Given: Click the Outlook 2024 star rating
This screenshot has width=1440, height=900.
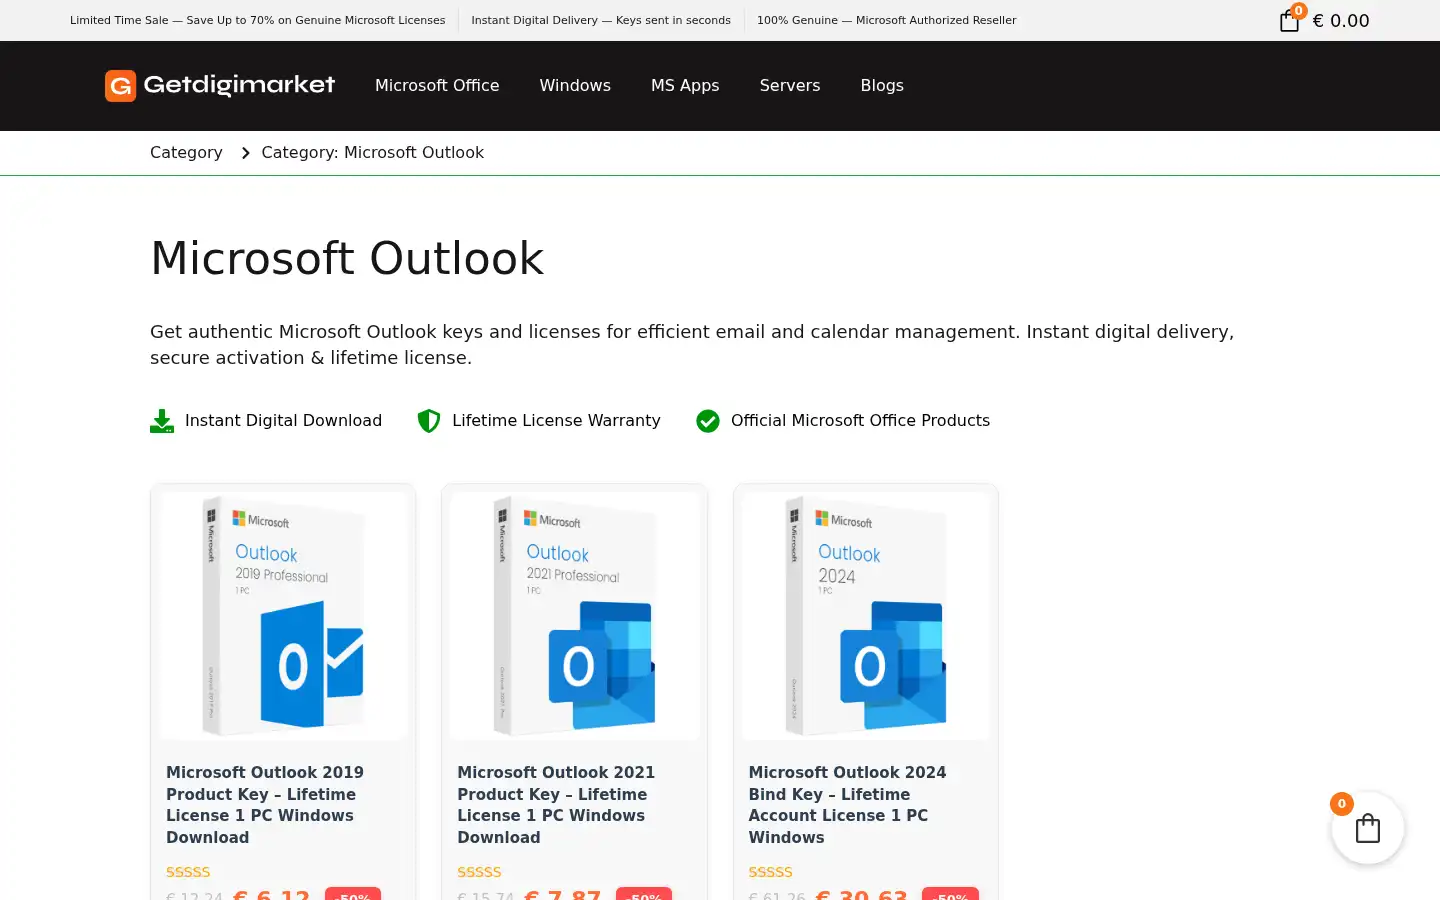Looking at the screenshot, I should pos(770,872).
